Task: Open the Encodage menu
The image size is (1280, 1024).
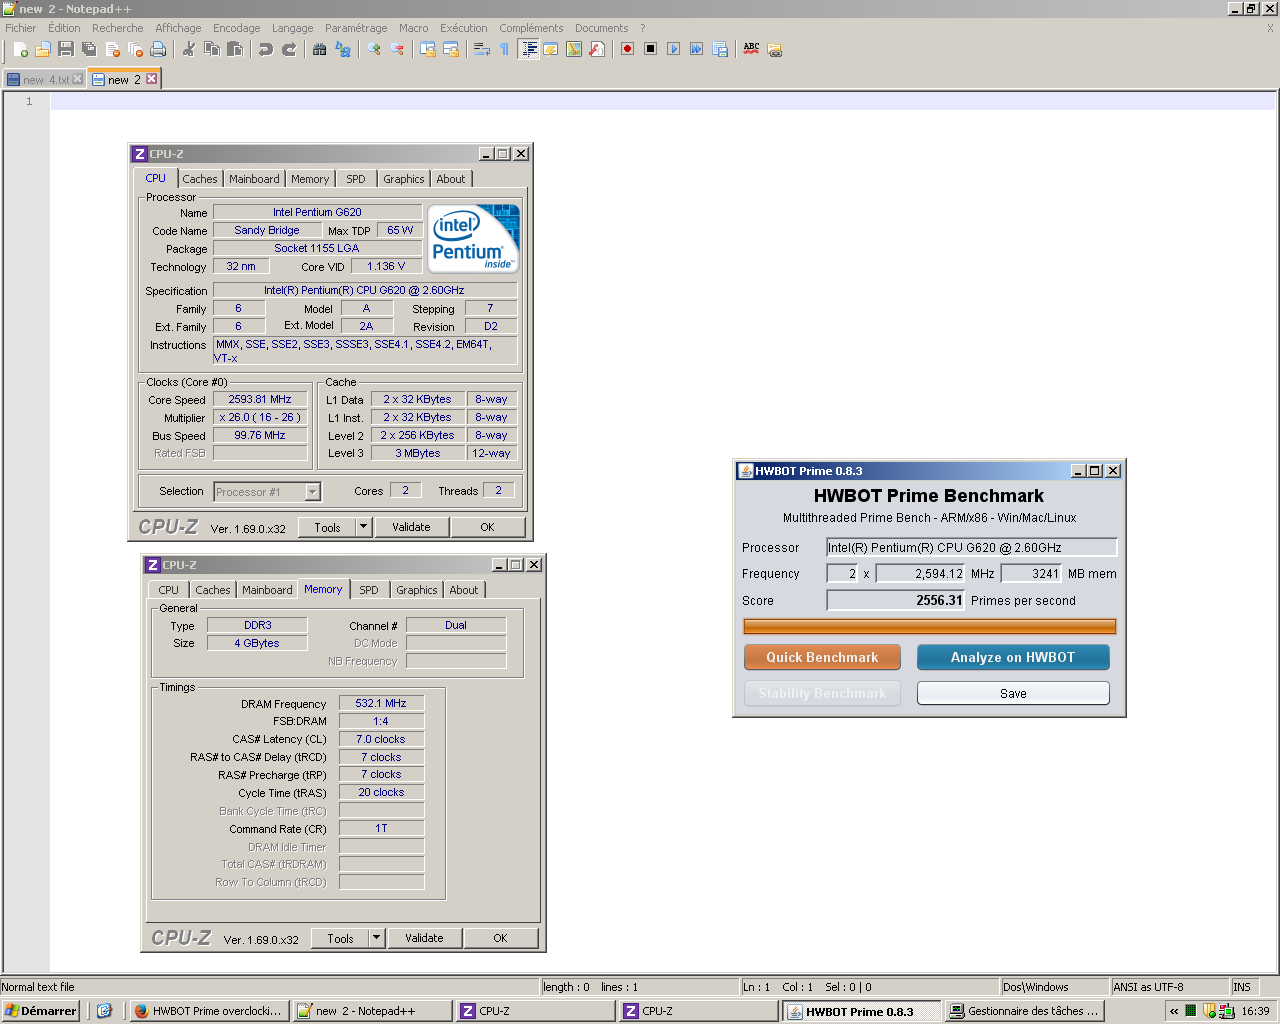Action: [x=237, y=28]
